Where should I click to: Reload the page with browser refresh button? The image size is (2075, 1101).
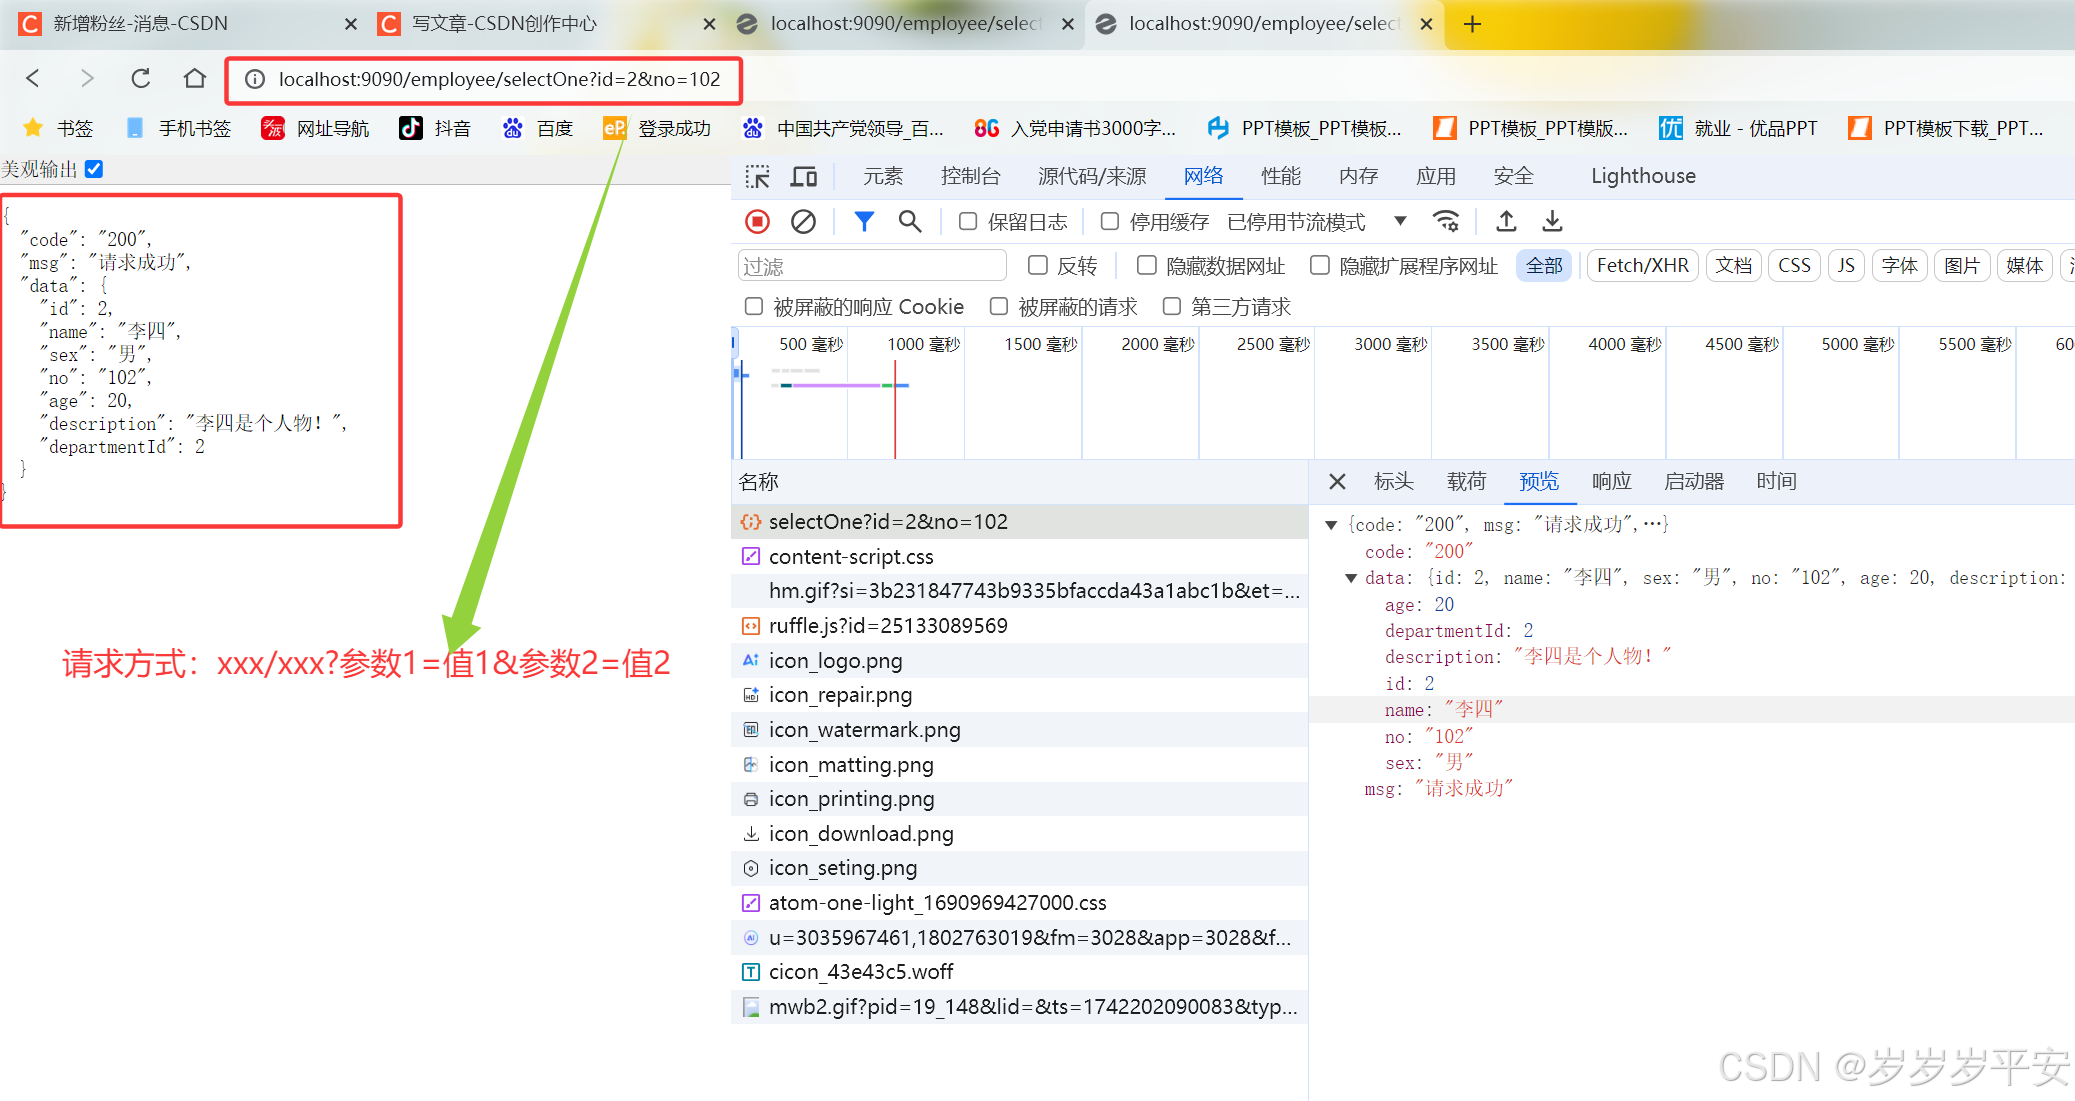[140, 78]
